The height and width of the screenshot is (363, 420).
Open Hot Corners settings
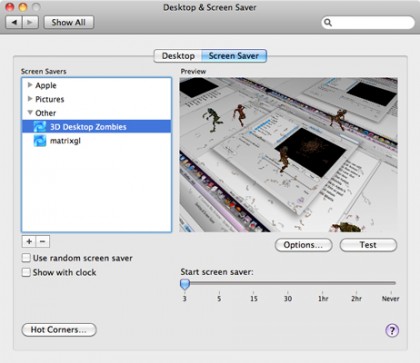59,330
